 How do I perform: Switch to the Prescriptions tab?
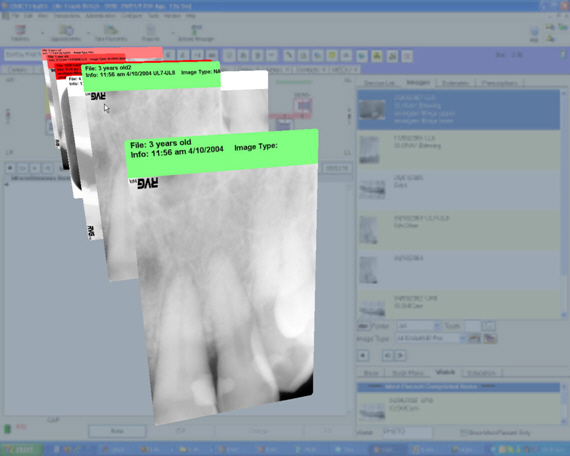499,83
